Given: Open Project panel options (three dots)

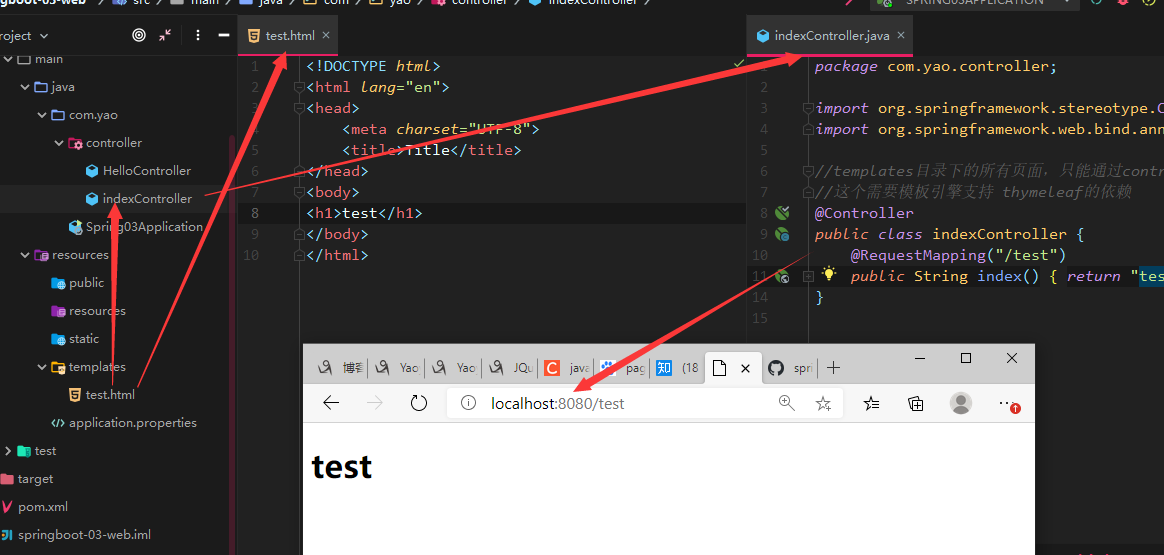Looking at the screenshot, I should [x=197, y=35].
